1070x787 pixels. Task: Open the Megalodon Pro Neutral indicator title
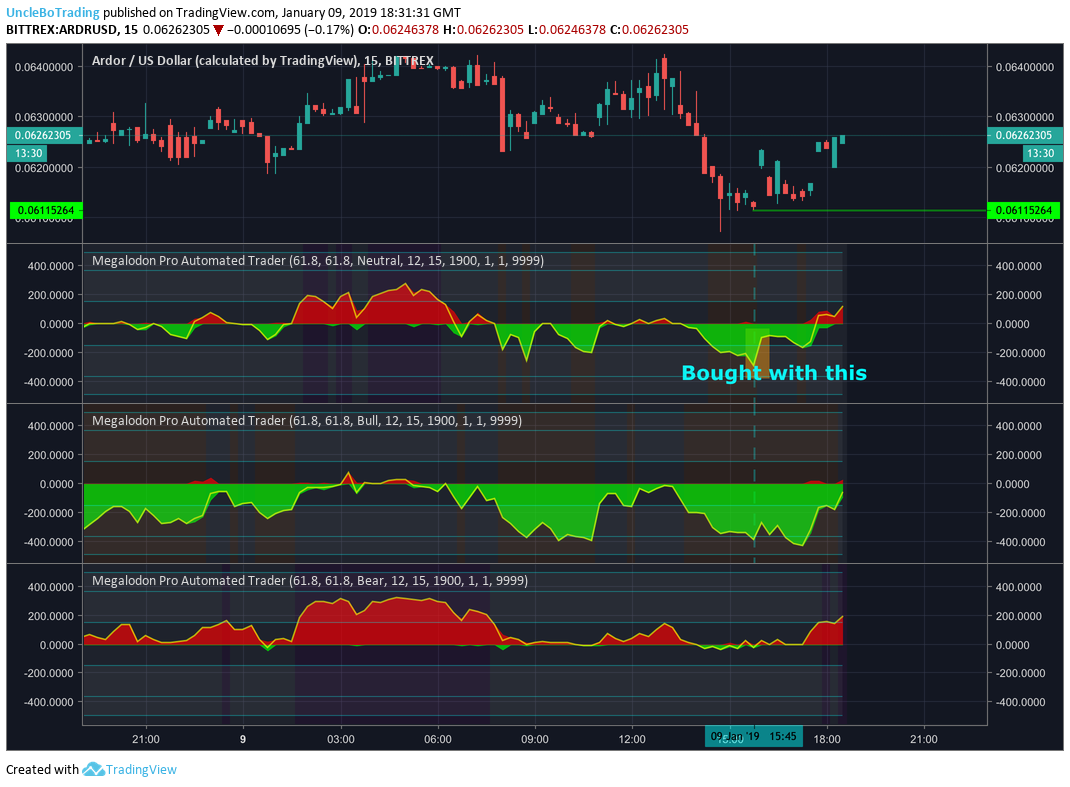point(318,261)
